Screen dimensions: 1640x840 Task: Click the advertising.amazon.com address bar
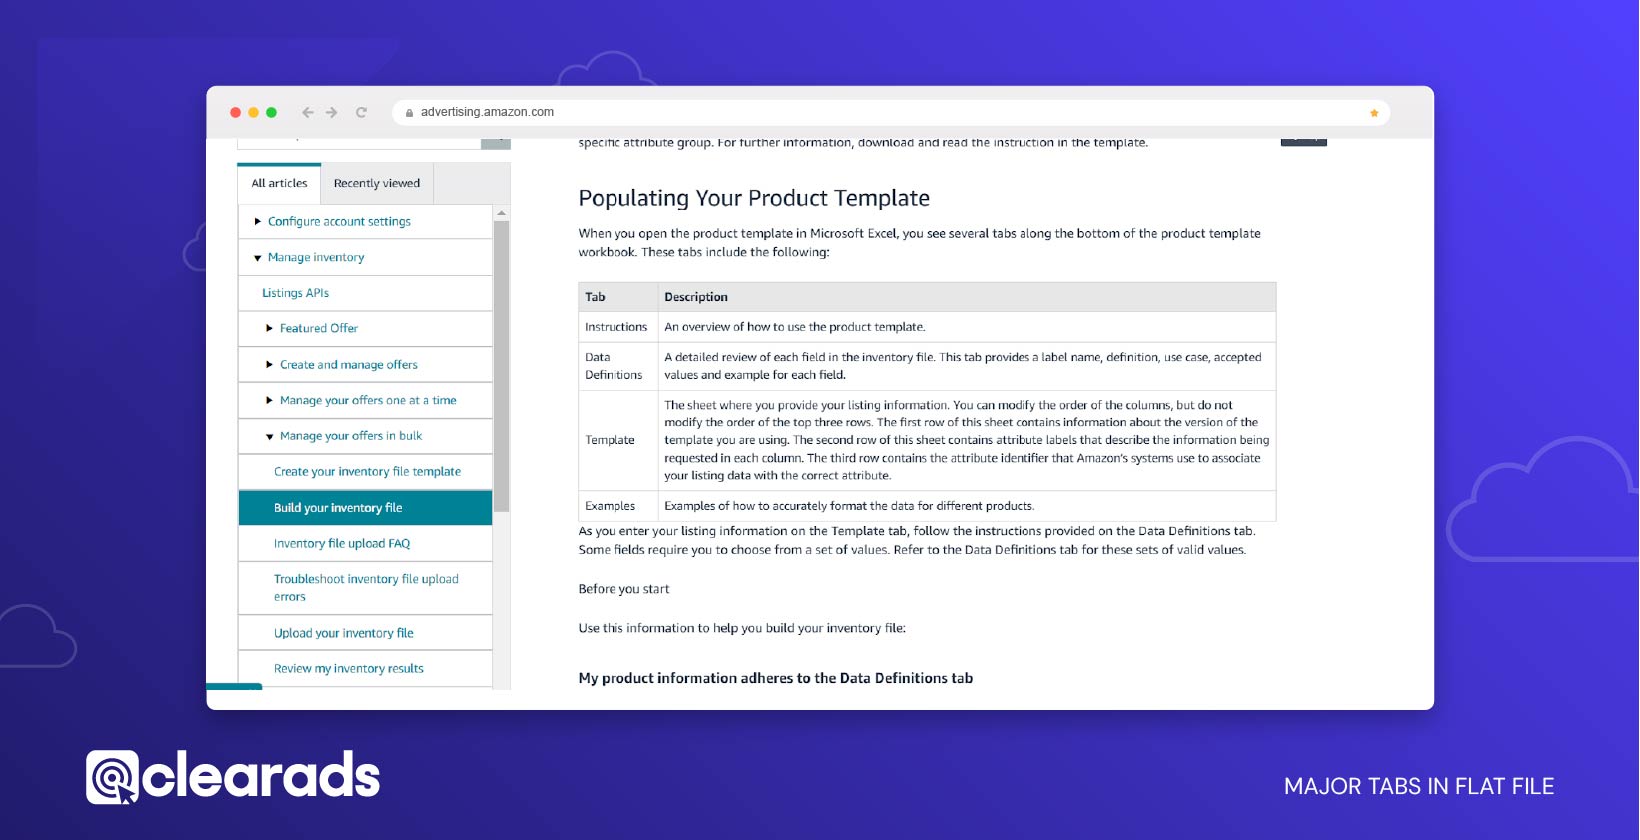891,112
